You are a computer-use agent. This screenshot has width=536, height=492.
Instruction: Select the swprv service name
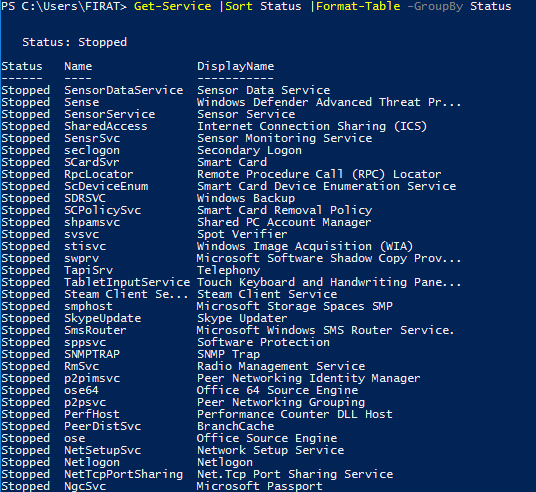82,258
